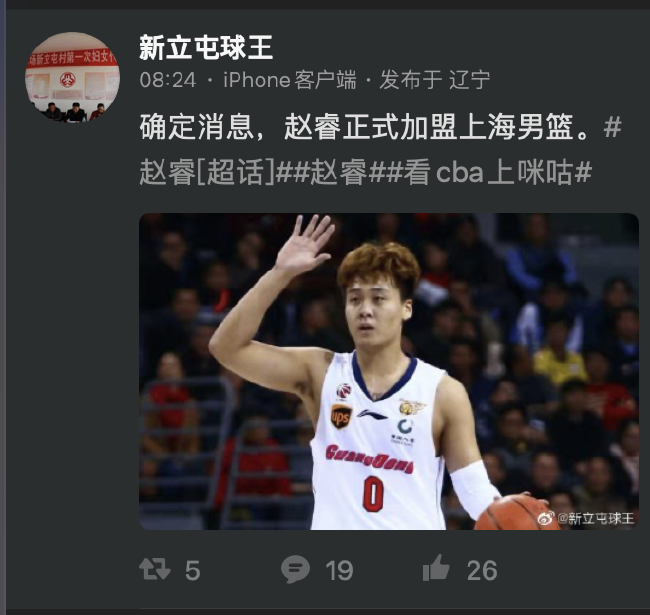Open the middle #赵睿# hashtag

pos(339,172)
